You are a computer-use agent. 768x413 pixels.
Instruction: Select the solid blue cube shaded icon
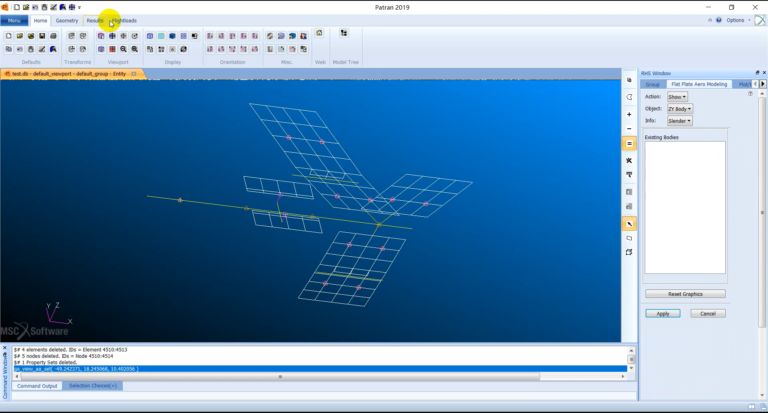click(x=172, y=36)
